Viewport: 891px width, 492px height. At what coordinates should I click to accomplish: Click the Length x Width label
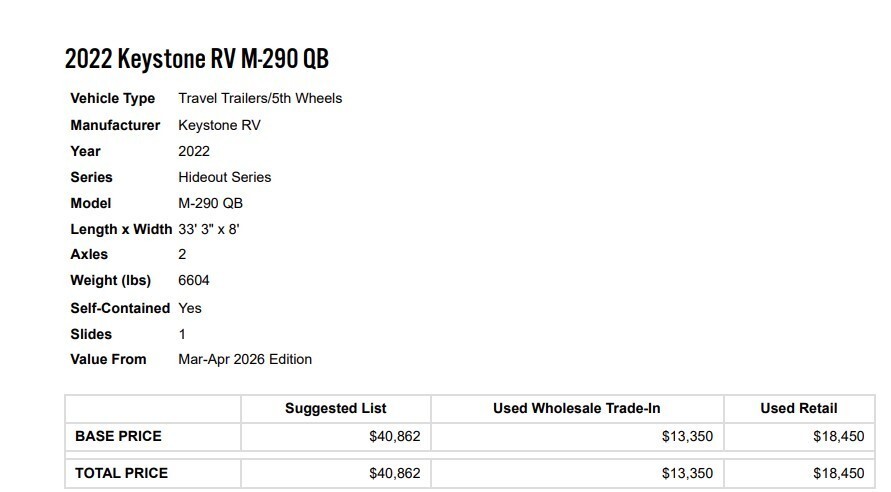(x=121, y=229)
